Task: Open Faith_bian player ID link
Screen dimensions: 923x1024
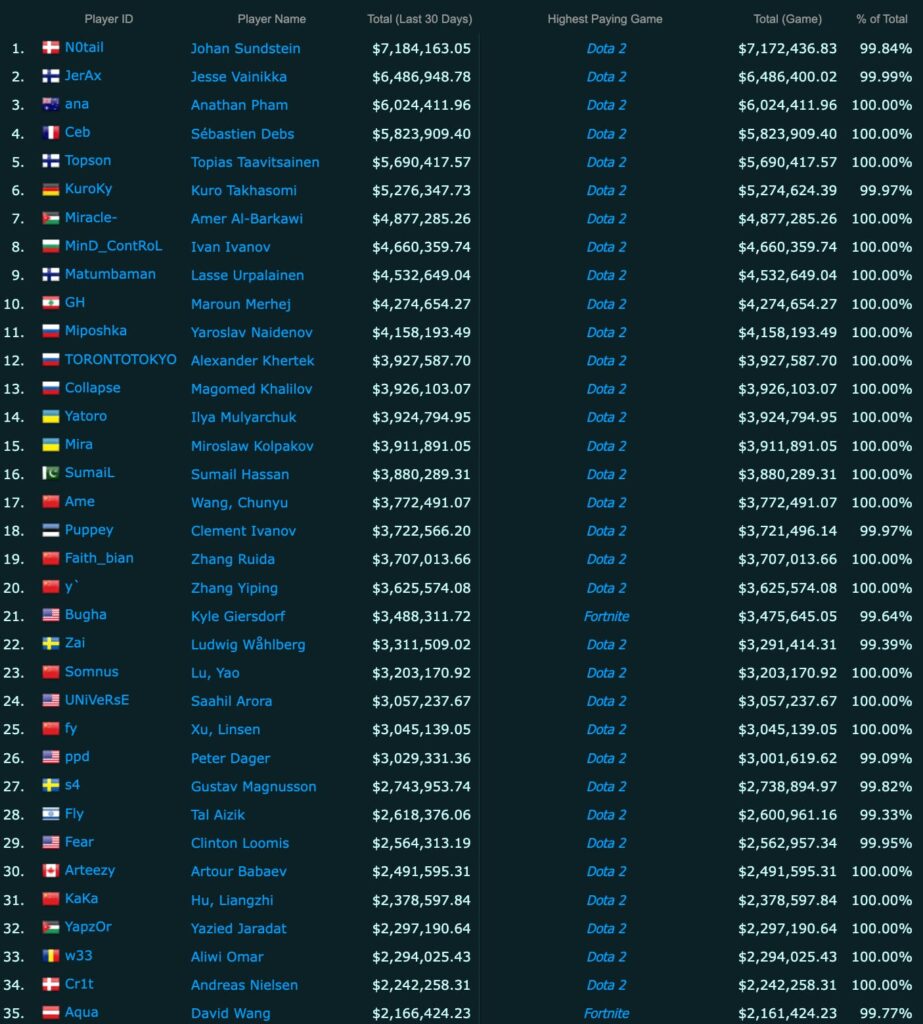Action: [99, 558]
